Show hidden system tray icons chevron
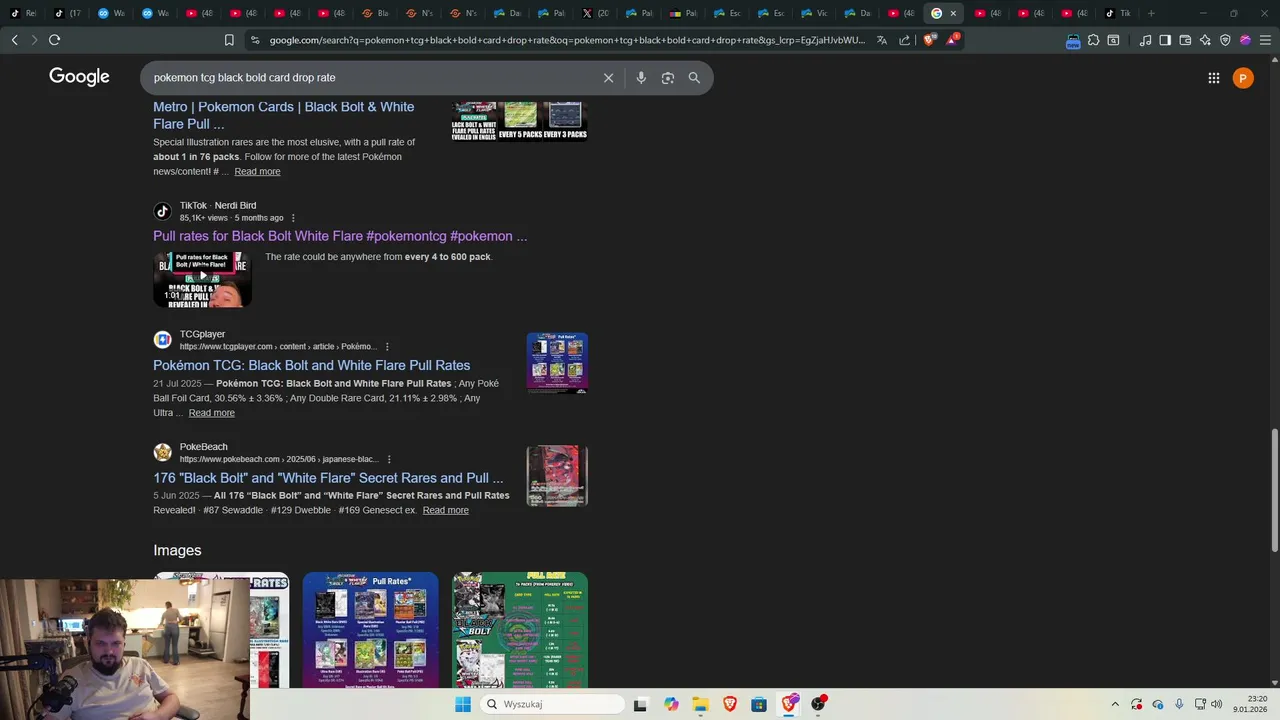The height and width of the screenshot is (720, 1280). coord(1115,704)
